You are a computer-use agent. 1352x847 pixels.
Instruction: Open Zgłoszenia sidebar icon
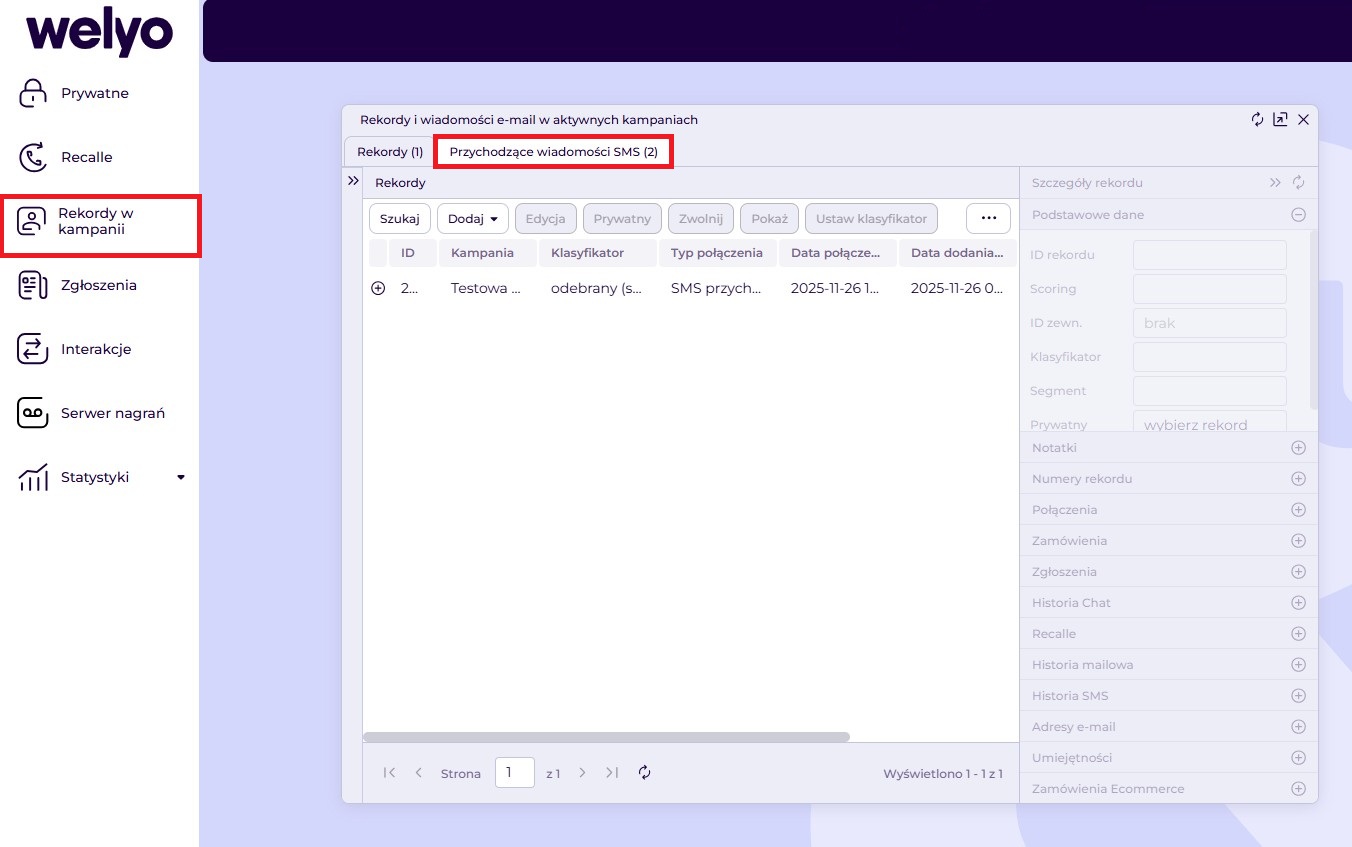[x=33, y=285]
